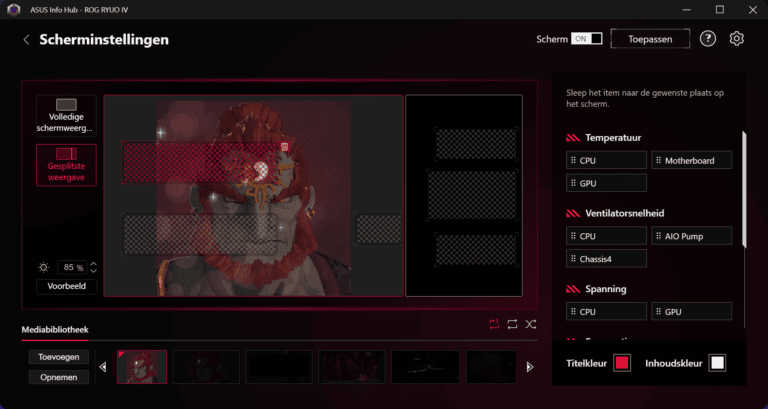
Task: Open the Titelkleur red color swatch
Action: (x=621, y=363)
